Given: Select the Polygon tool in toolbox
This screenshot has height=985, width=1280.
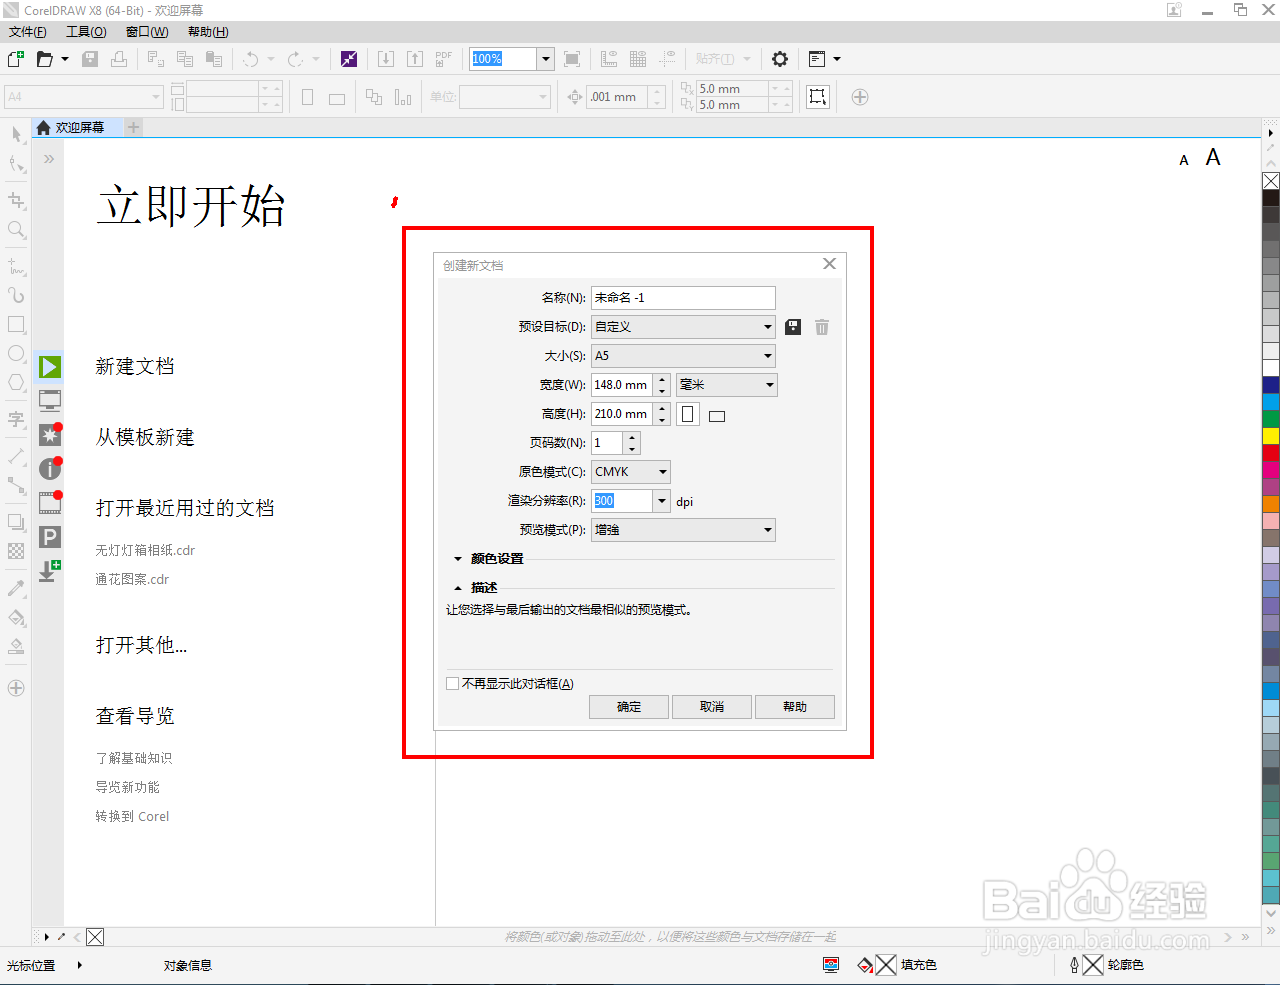Looking at the screenshot, I should click(16, 383).
